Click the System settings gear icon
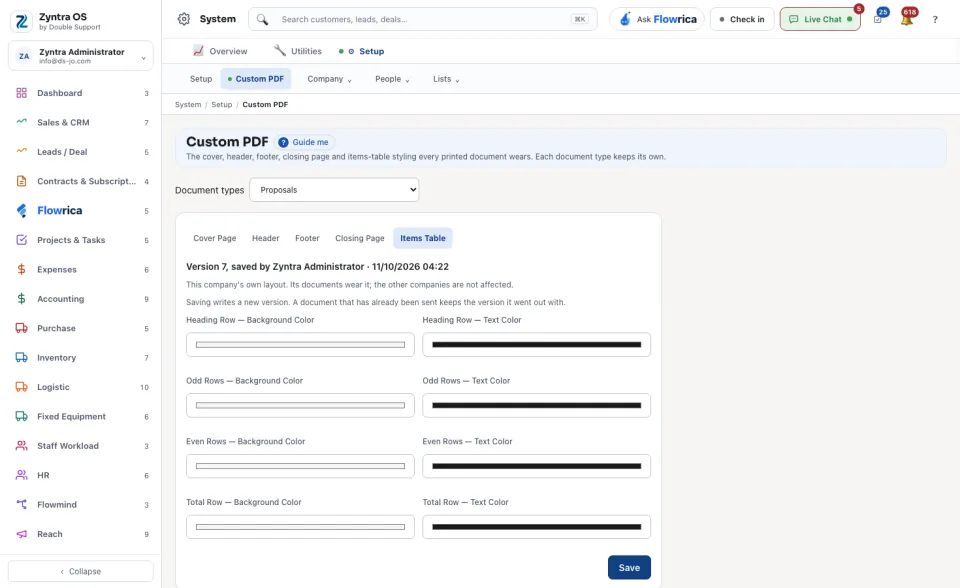Image resolution: width=960 pixels, height=588 pixels. pos(184,19)
